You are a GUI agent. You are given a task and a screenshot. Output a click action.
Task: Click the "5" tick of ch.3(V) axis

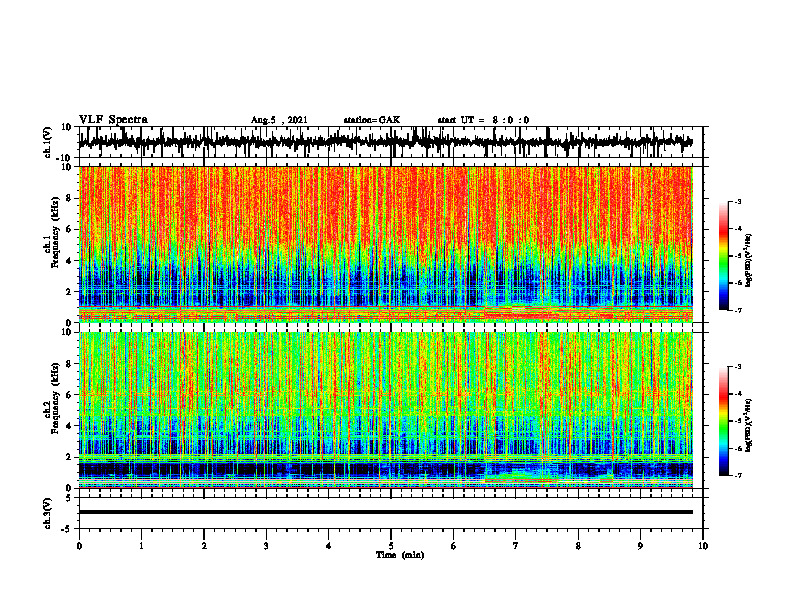coord(70,498)
